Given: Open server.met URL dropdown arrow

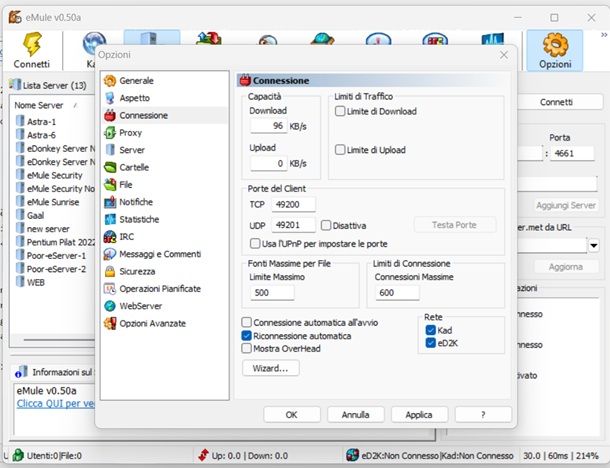Looking at the screenshot, I should click(x=594, y=245).
